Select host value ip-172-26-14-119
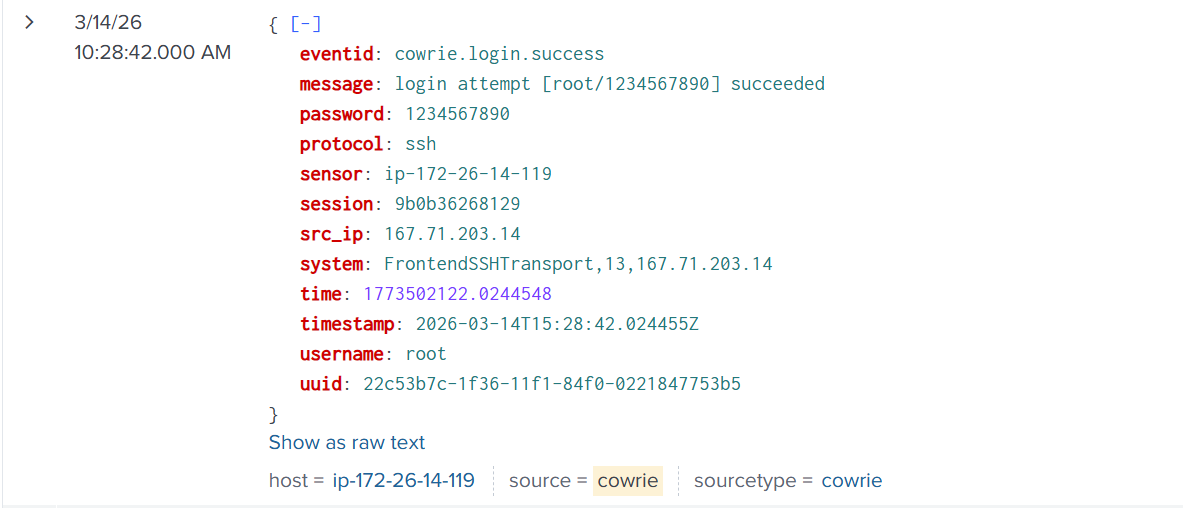This screenshot has width=1183, height=508. point(403,481)
